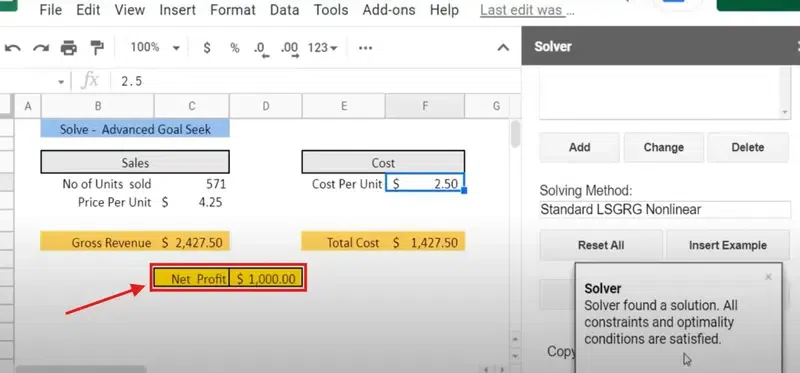Select column E header
This screenshot has height=373, width=800.
click(x=344, y=106)
